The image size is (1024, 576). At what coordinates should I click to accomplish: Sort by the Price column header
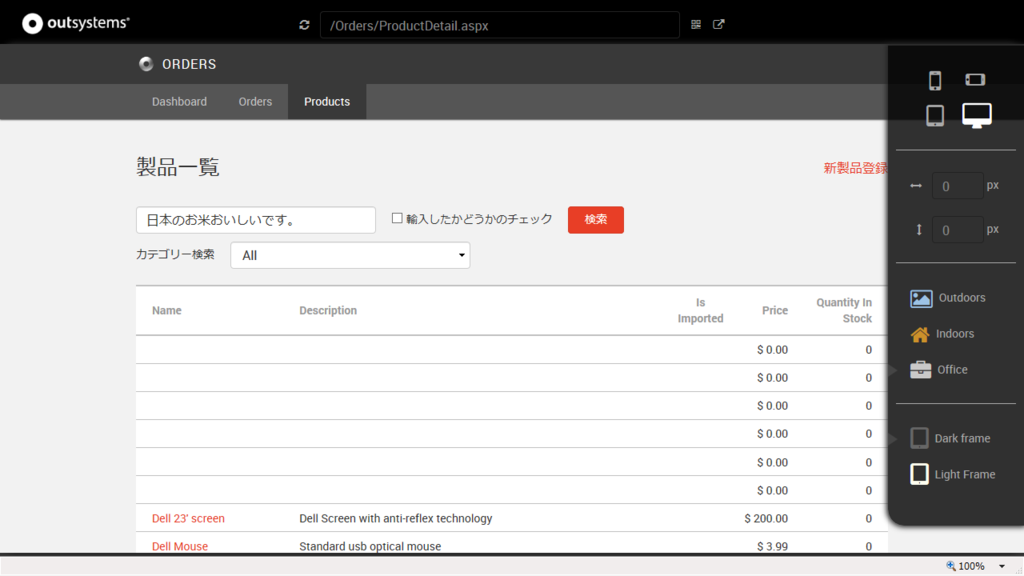pyautogui.click(x=775, y=311)
